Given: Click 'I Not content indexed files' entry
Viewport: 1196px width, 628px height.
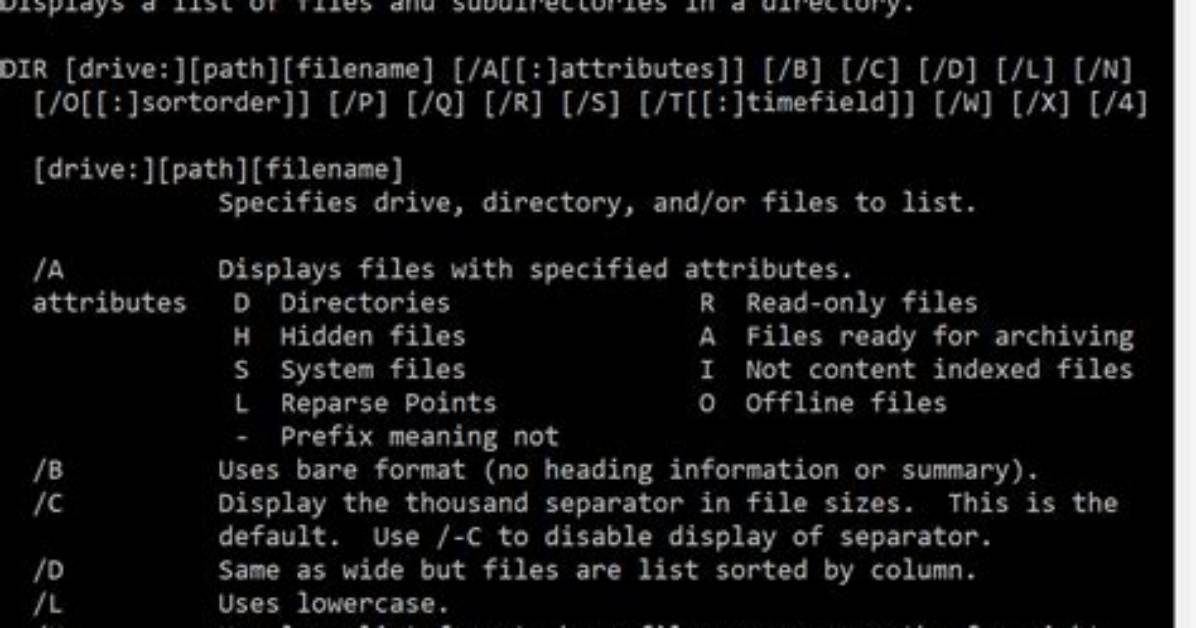Looking at the screenshot, I should (916, 370).
